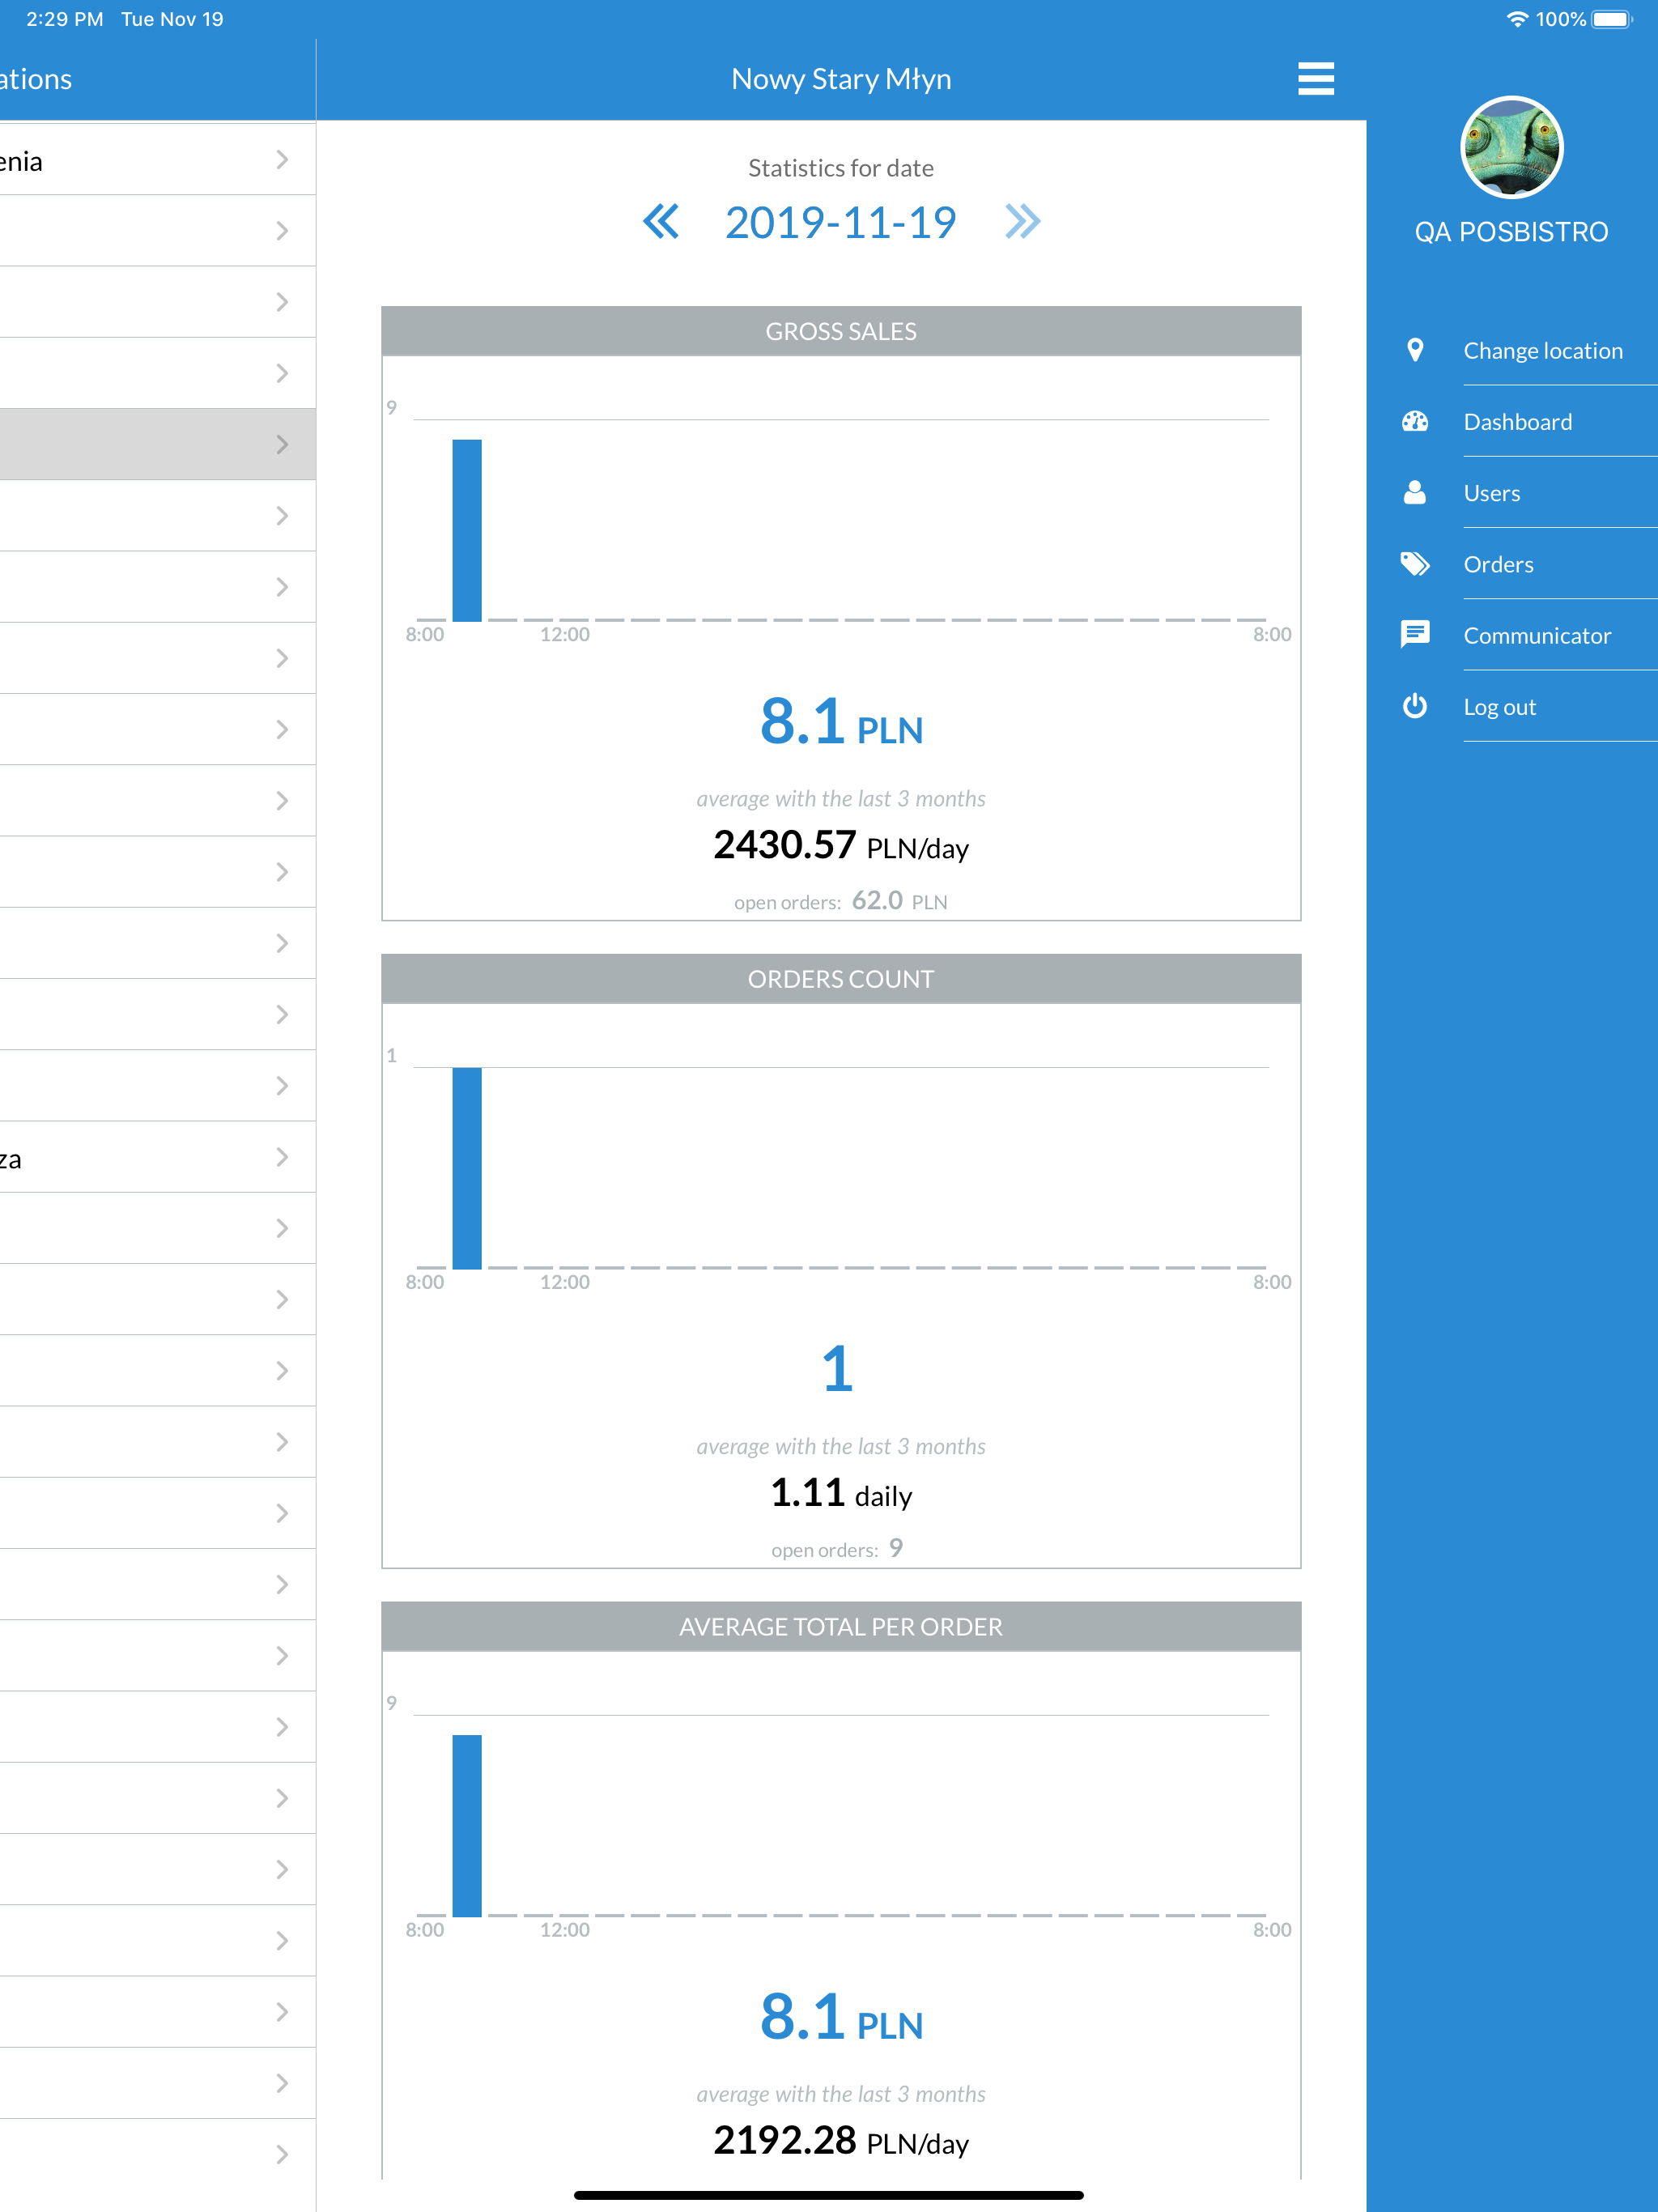
Task: Open the list row ending in 'enia'
Action: click(x=158, y=160)
